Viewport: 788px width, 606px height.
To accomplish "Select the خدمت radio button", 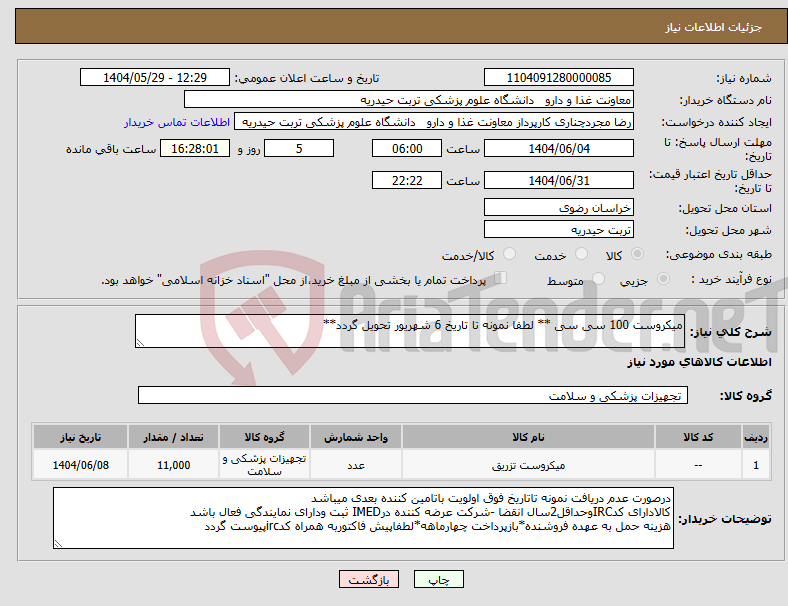I will (581, 254).
